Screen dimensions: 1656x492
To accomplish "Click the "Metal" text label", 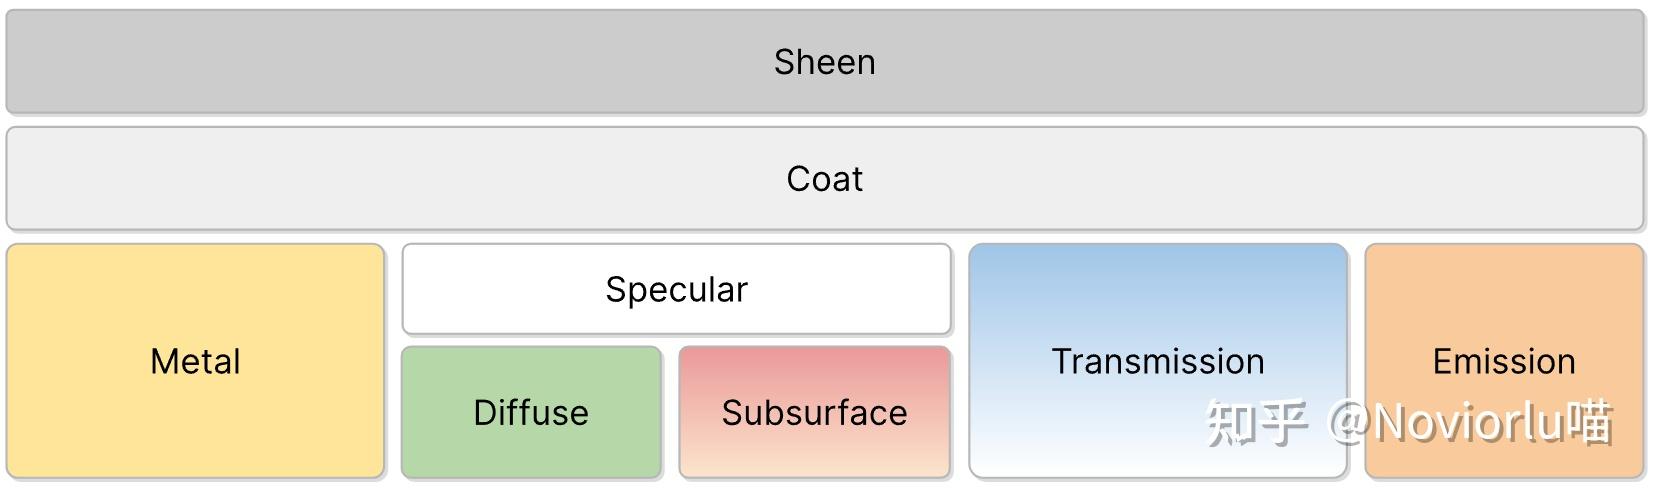I will point(195,361).
